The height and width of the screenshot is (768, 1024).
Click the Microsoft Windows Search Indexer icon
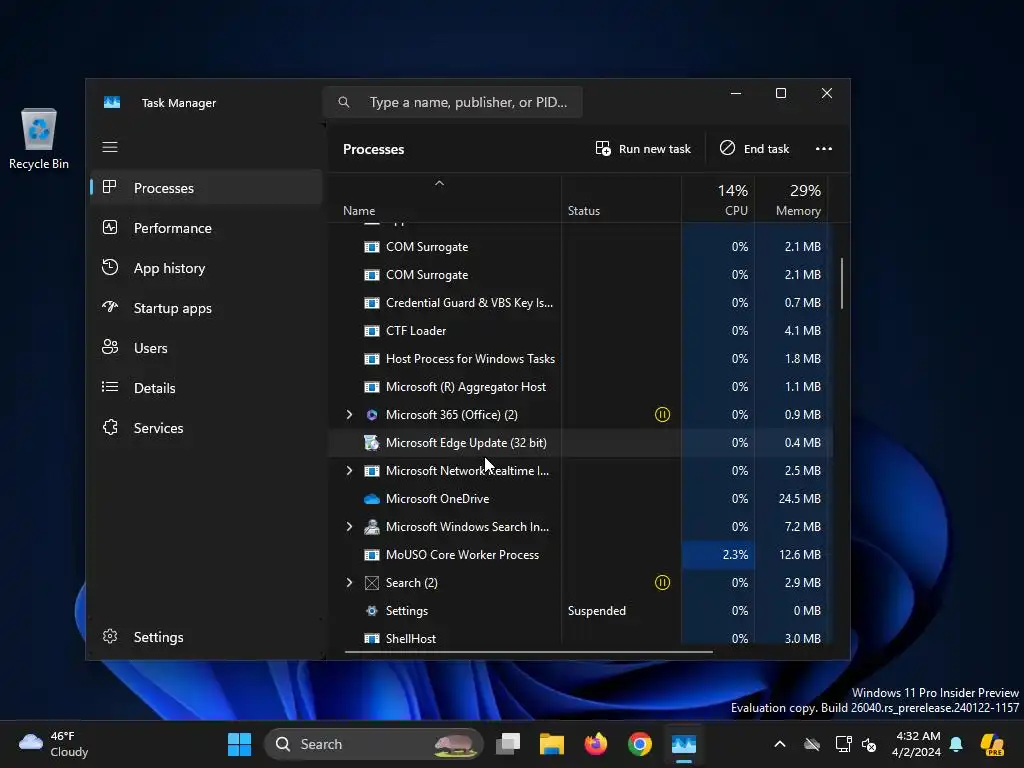click(372, 527)
